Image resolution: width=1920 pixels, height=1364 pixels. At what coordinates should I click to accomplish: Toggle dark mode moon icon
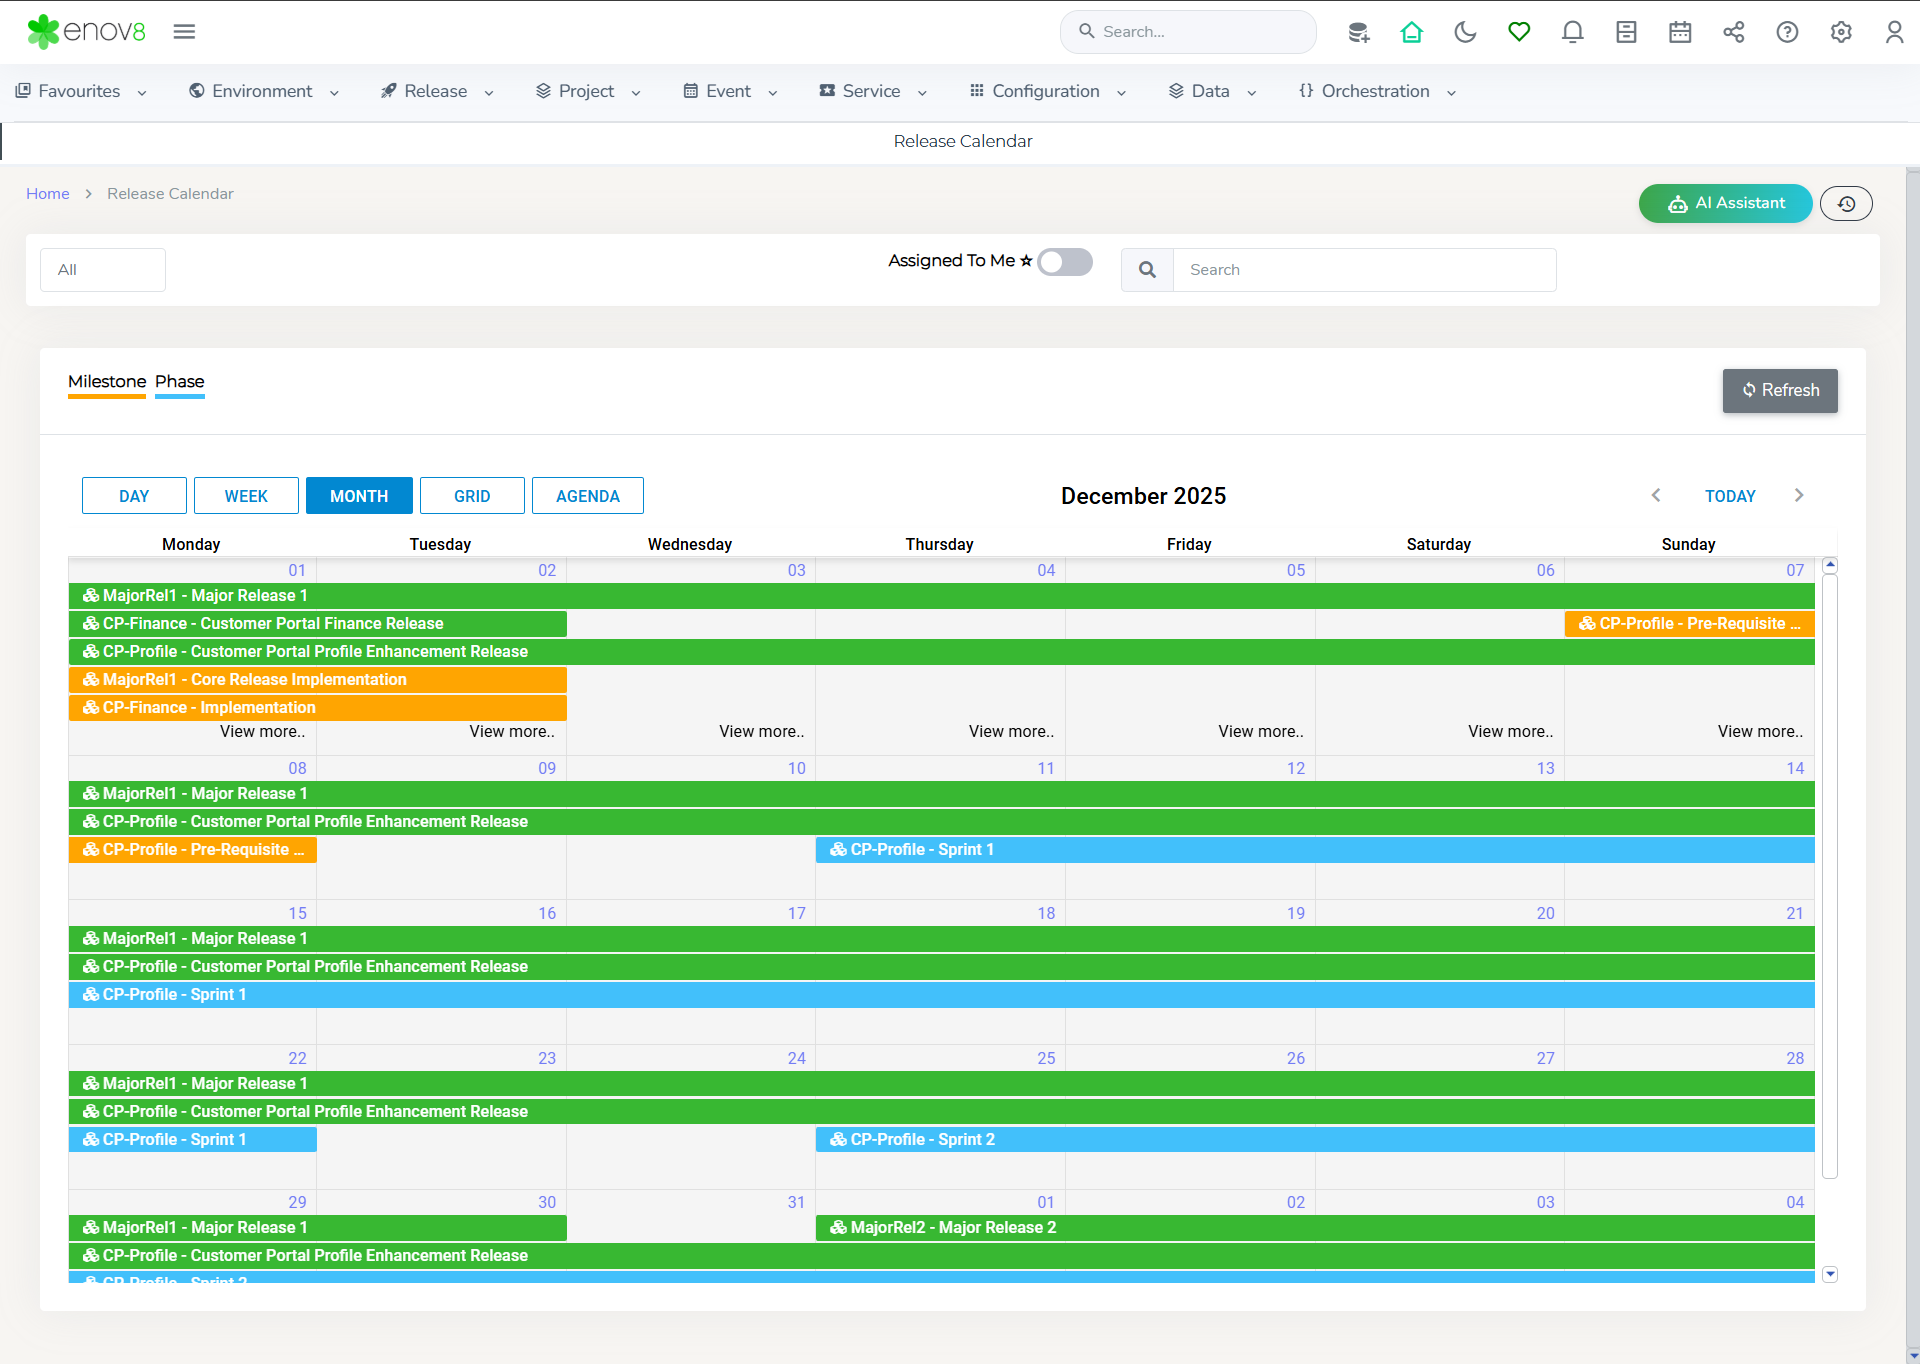(1465, 32)
